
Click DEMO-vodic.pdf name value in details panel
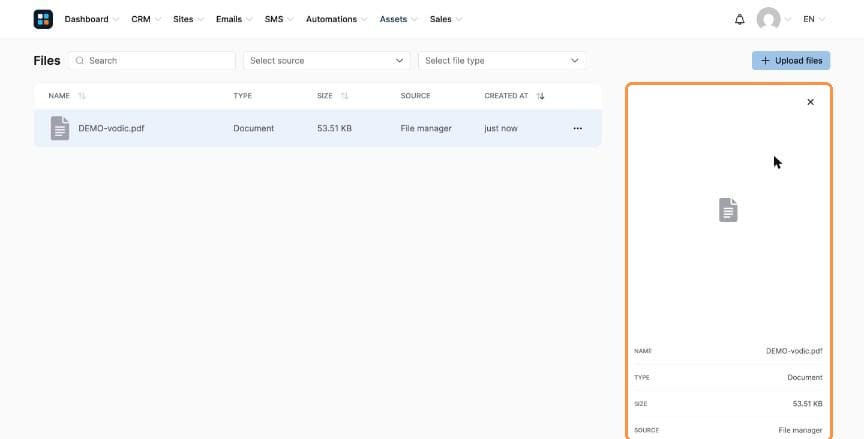click(x=794, y=351)
